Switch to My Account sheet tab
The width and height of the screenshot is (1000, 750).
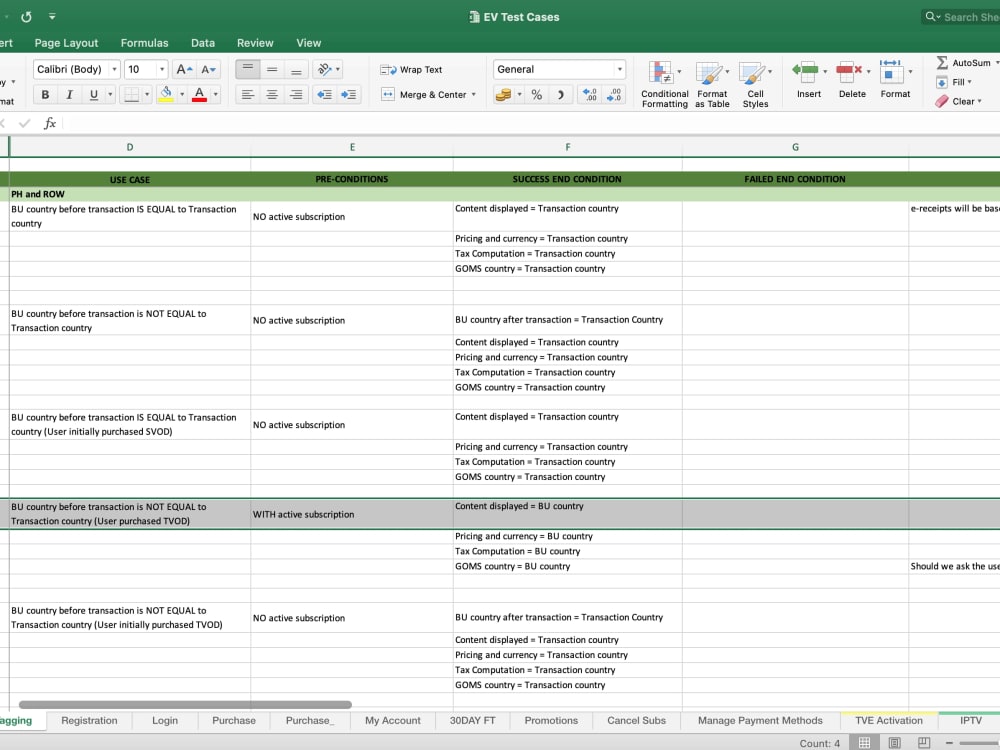(x=393, y=720)
